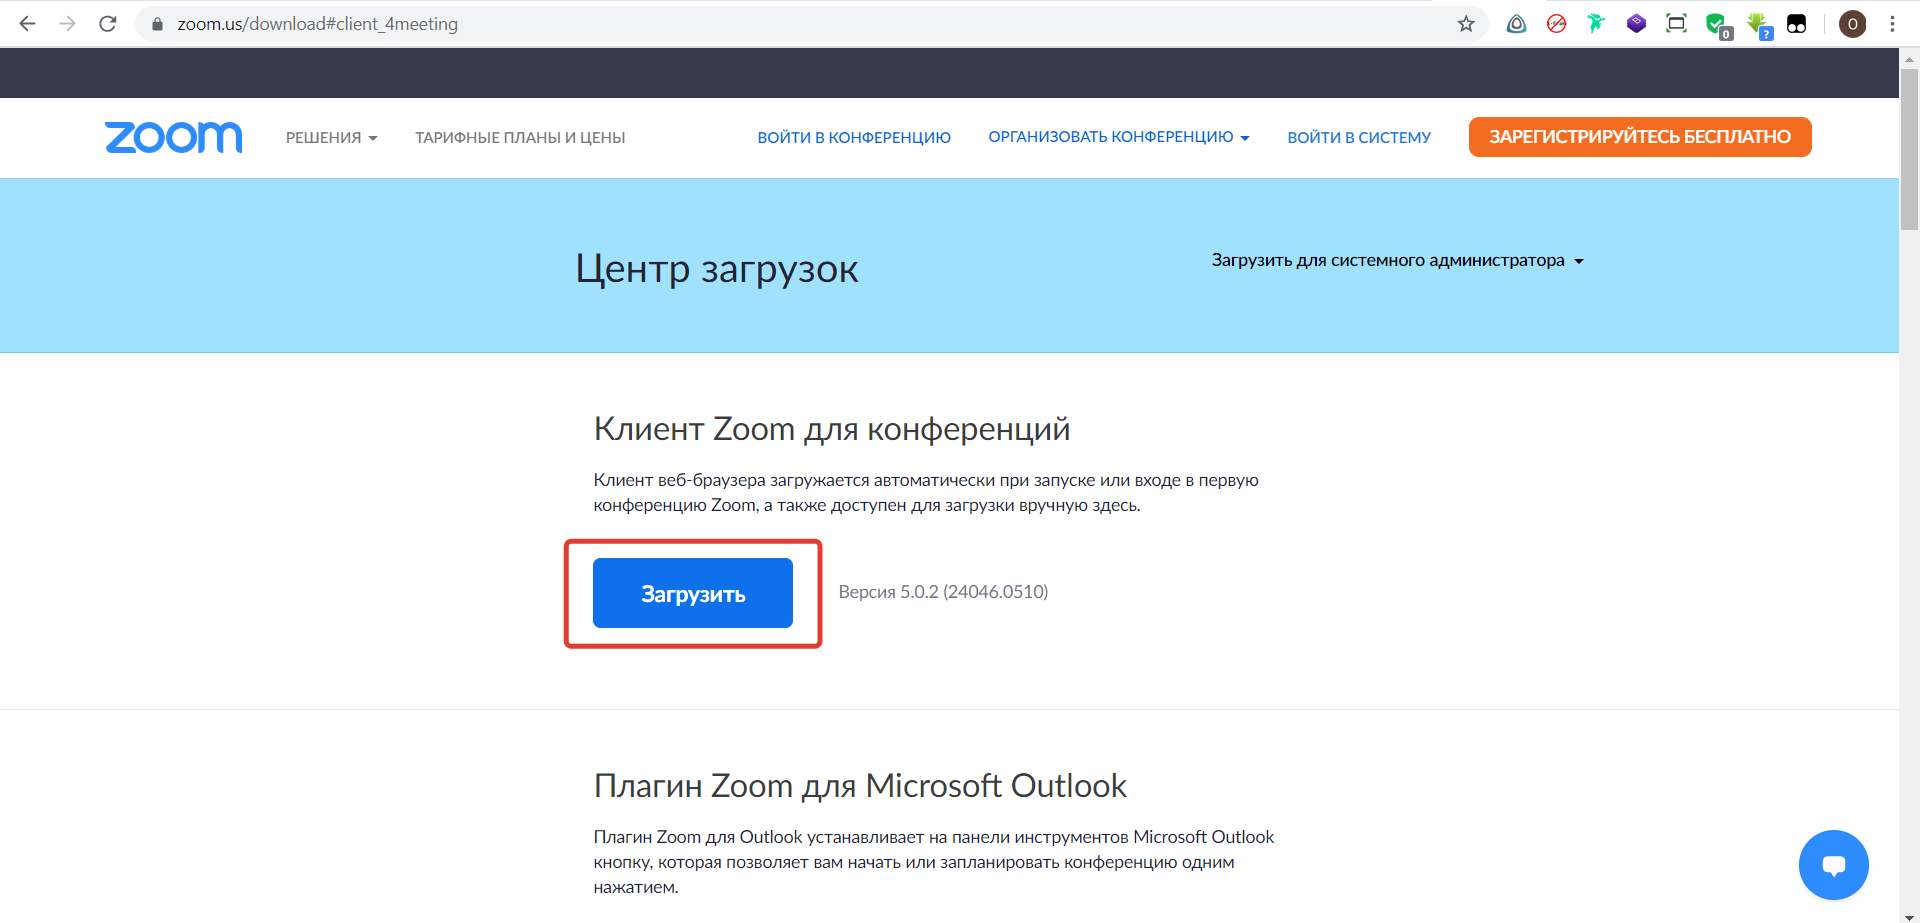Viewport: 1920px width, 923px height.
Task: Open the green shield checkmark extension
Action: pos(1717,25)
